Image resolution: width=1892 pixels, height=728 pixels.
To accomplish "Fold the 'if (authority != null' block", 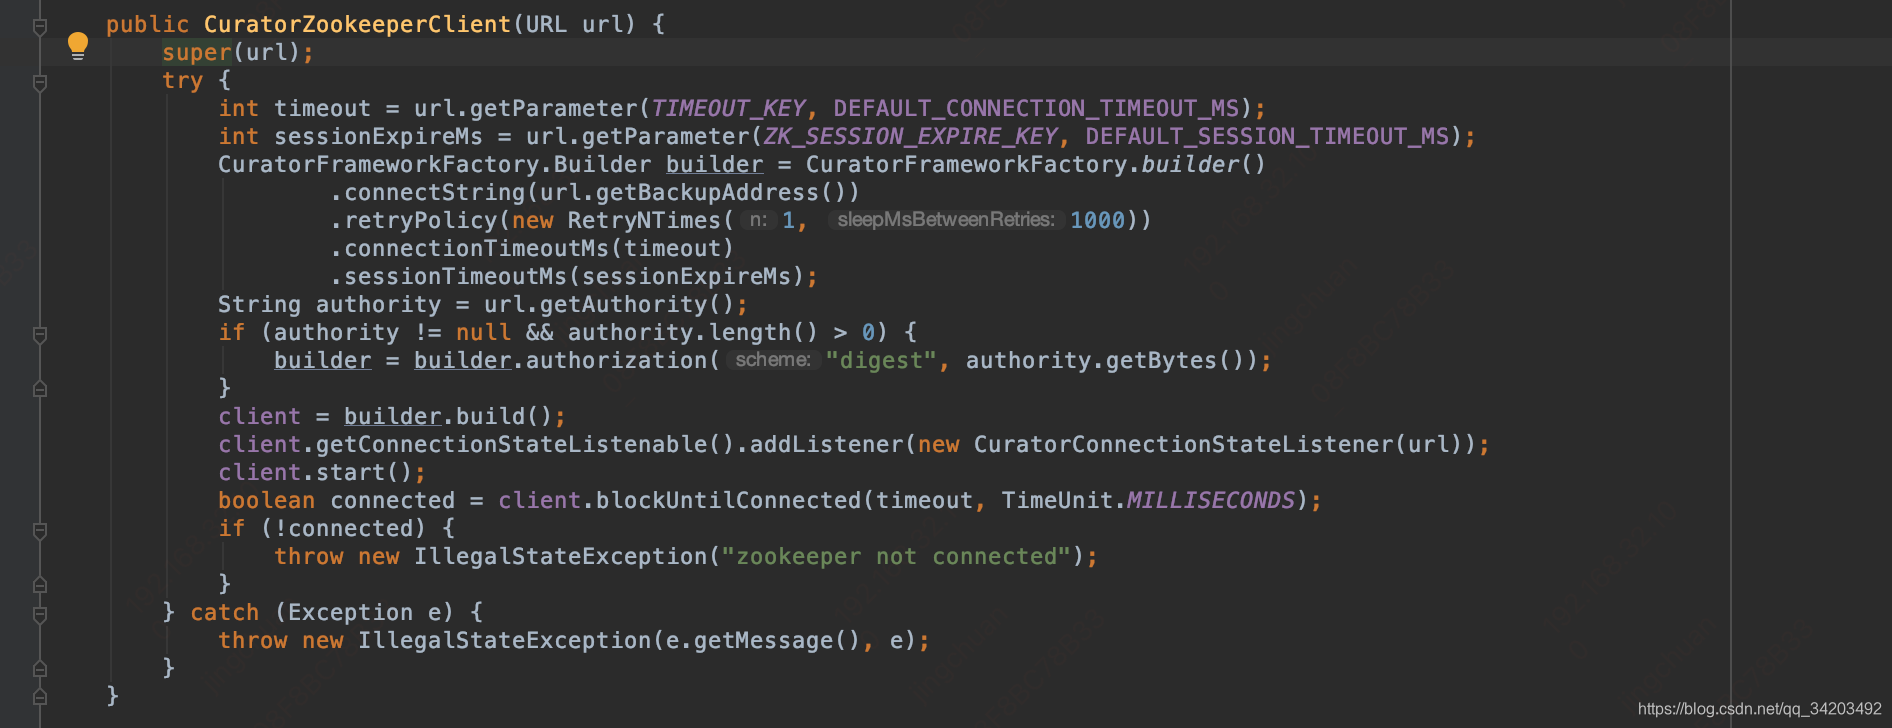I will (40, 335).
